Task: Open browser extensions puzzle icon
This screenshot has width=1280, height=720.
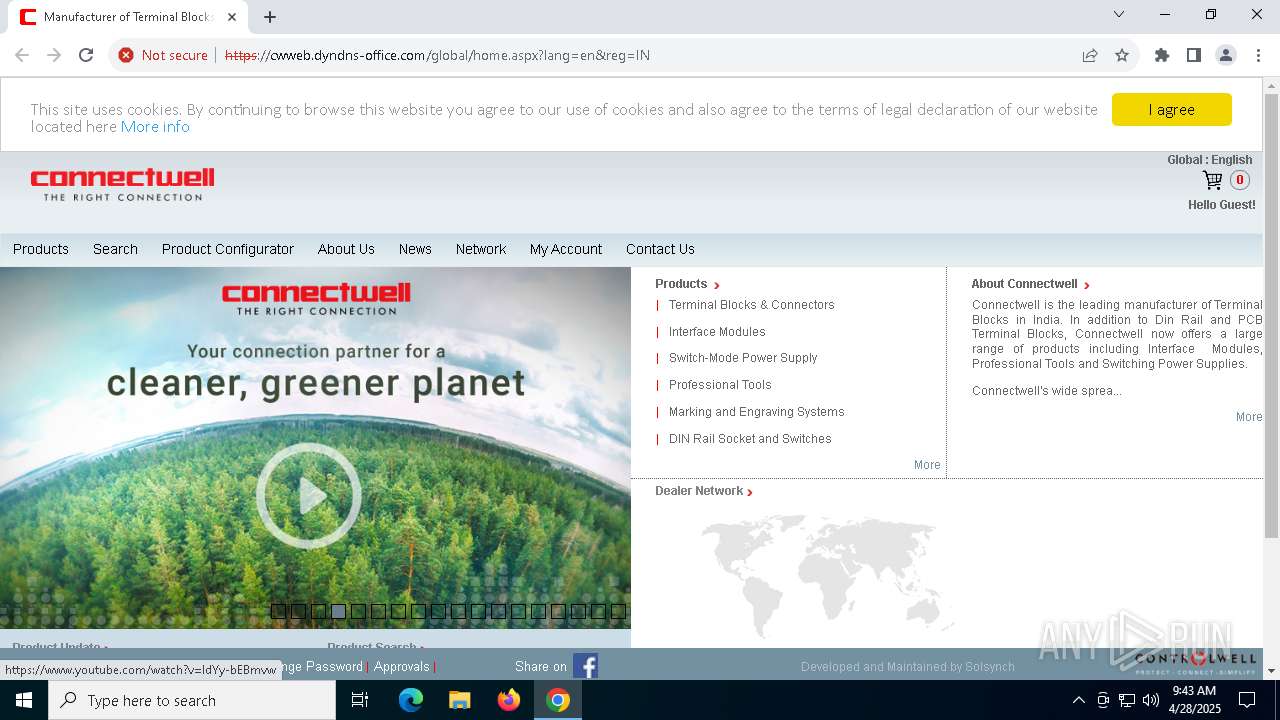Action: 1162,55
